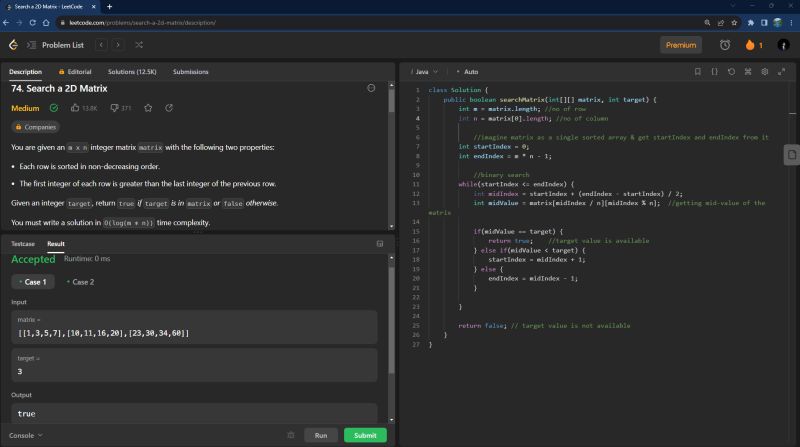This screenshot has height=447, width=800.
Task: Reset code with the revert arrow icon
Action: pyautogui.click(x=732, y=72)
